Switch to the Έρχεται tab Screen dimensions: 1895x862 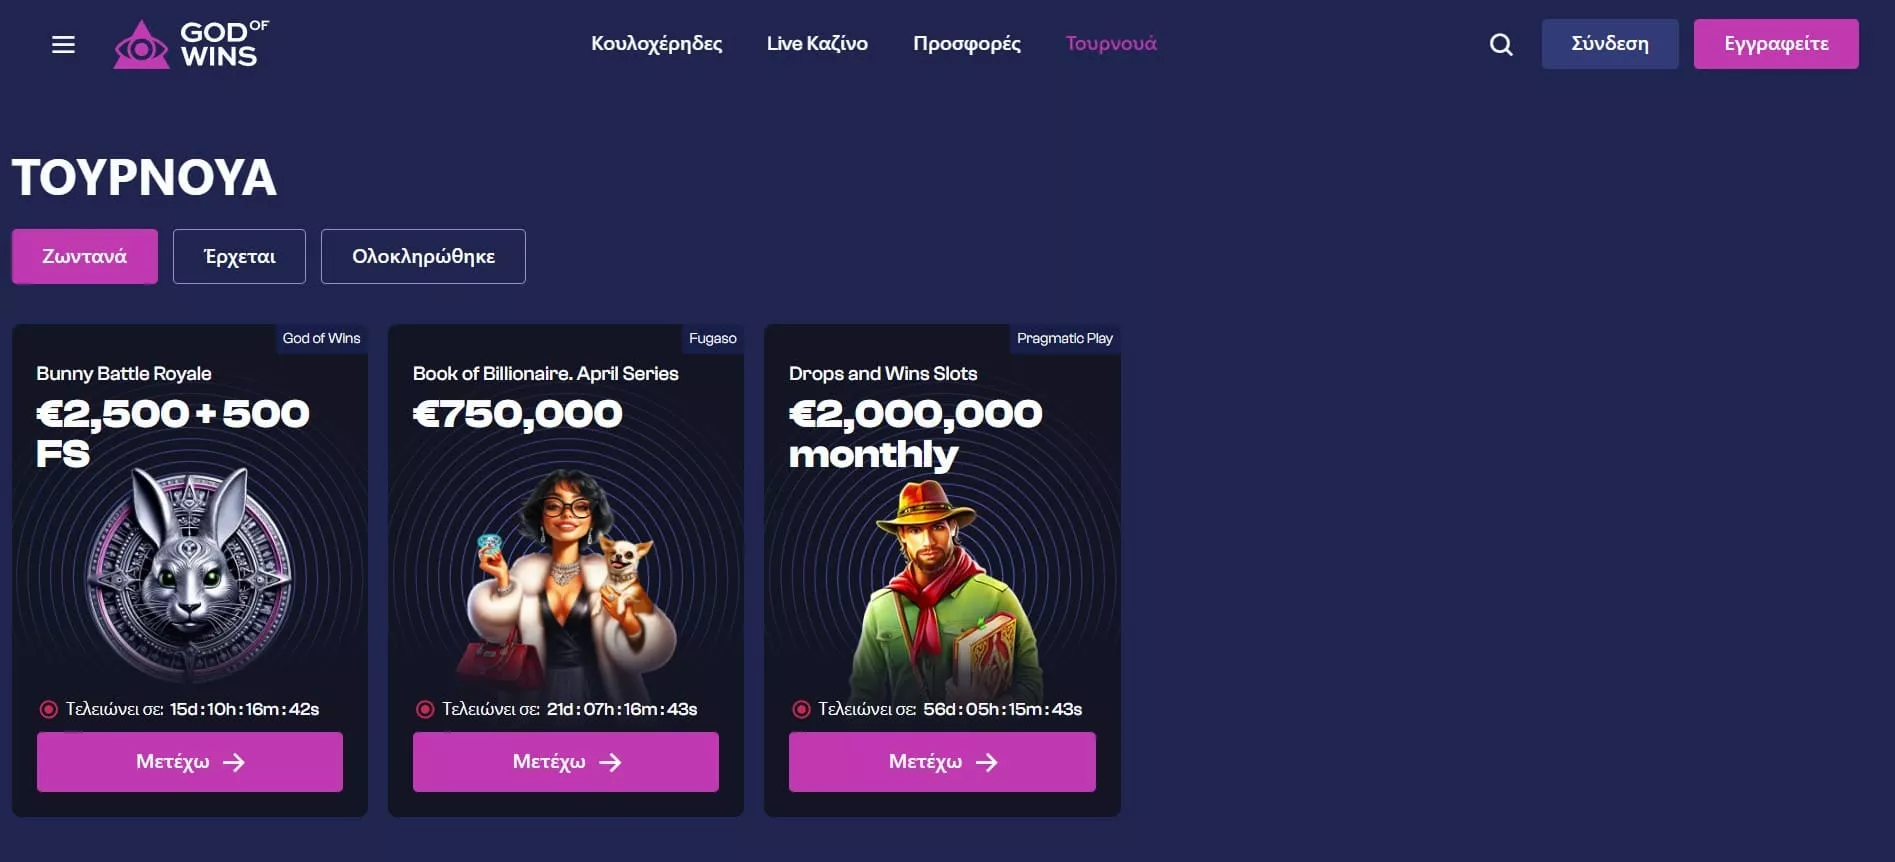[239, 256]
